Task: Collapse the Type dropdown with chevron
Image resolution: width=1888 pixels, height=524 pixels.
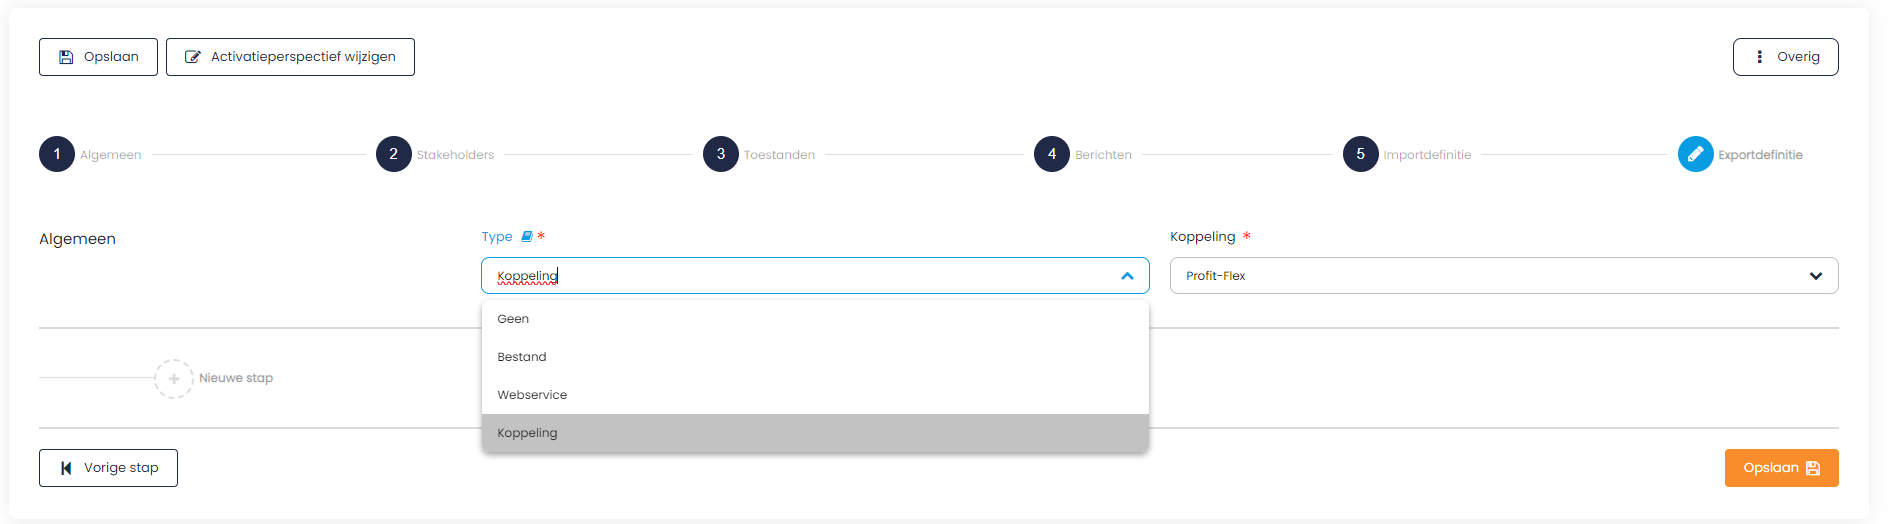Action: 1128,276
